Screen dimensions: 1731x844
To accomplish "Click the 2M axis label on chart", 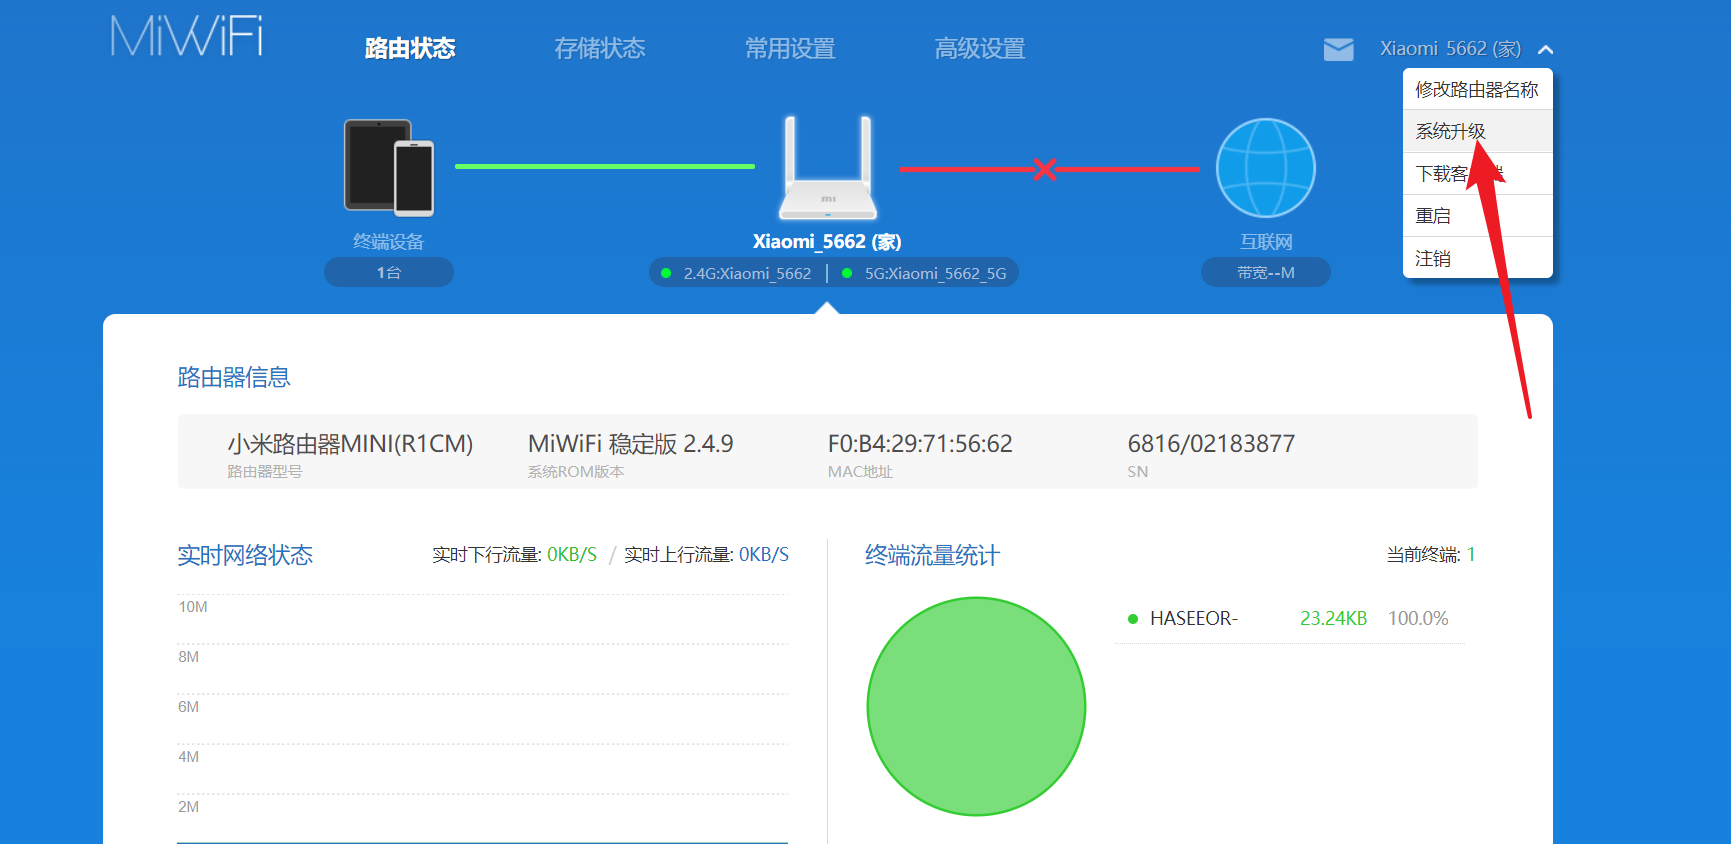I will [189, 807].
